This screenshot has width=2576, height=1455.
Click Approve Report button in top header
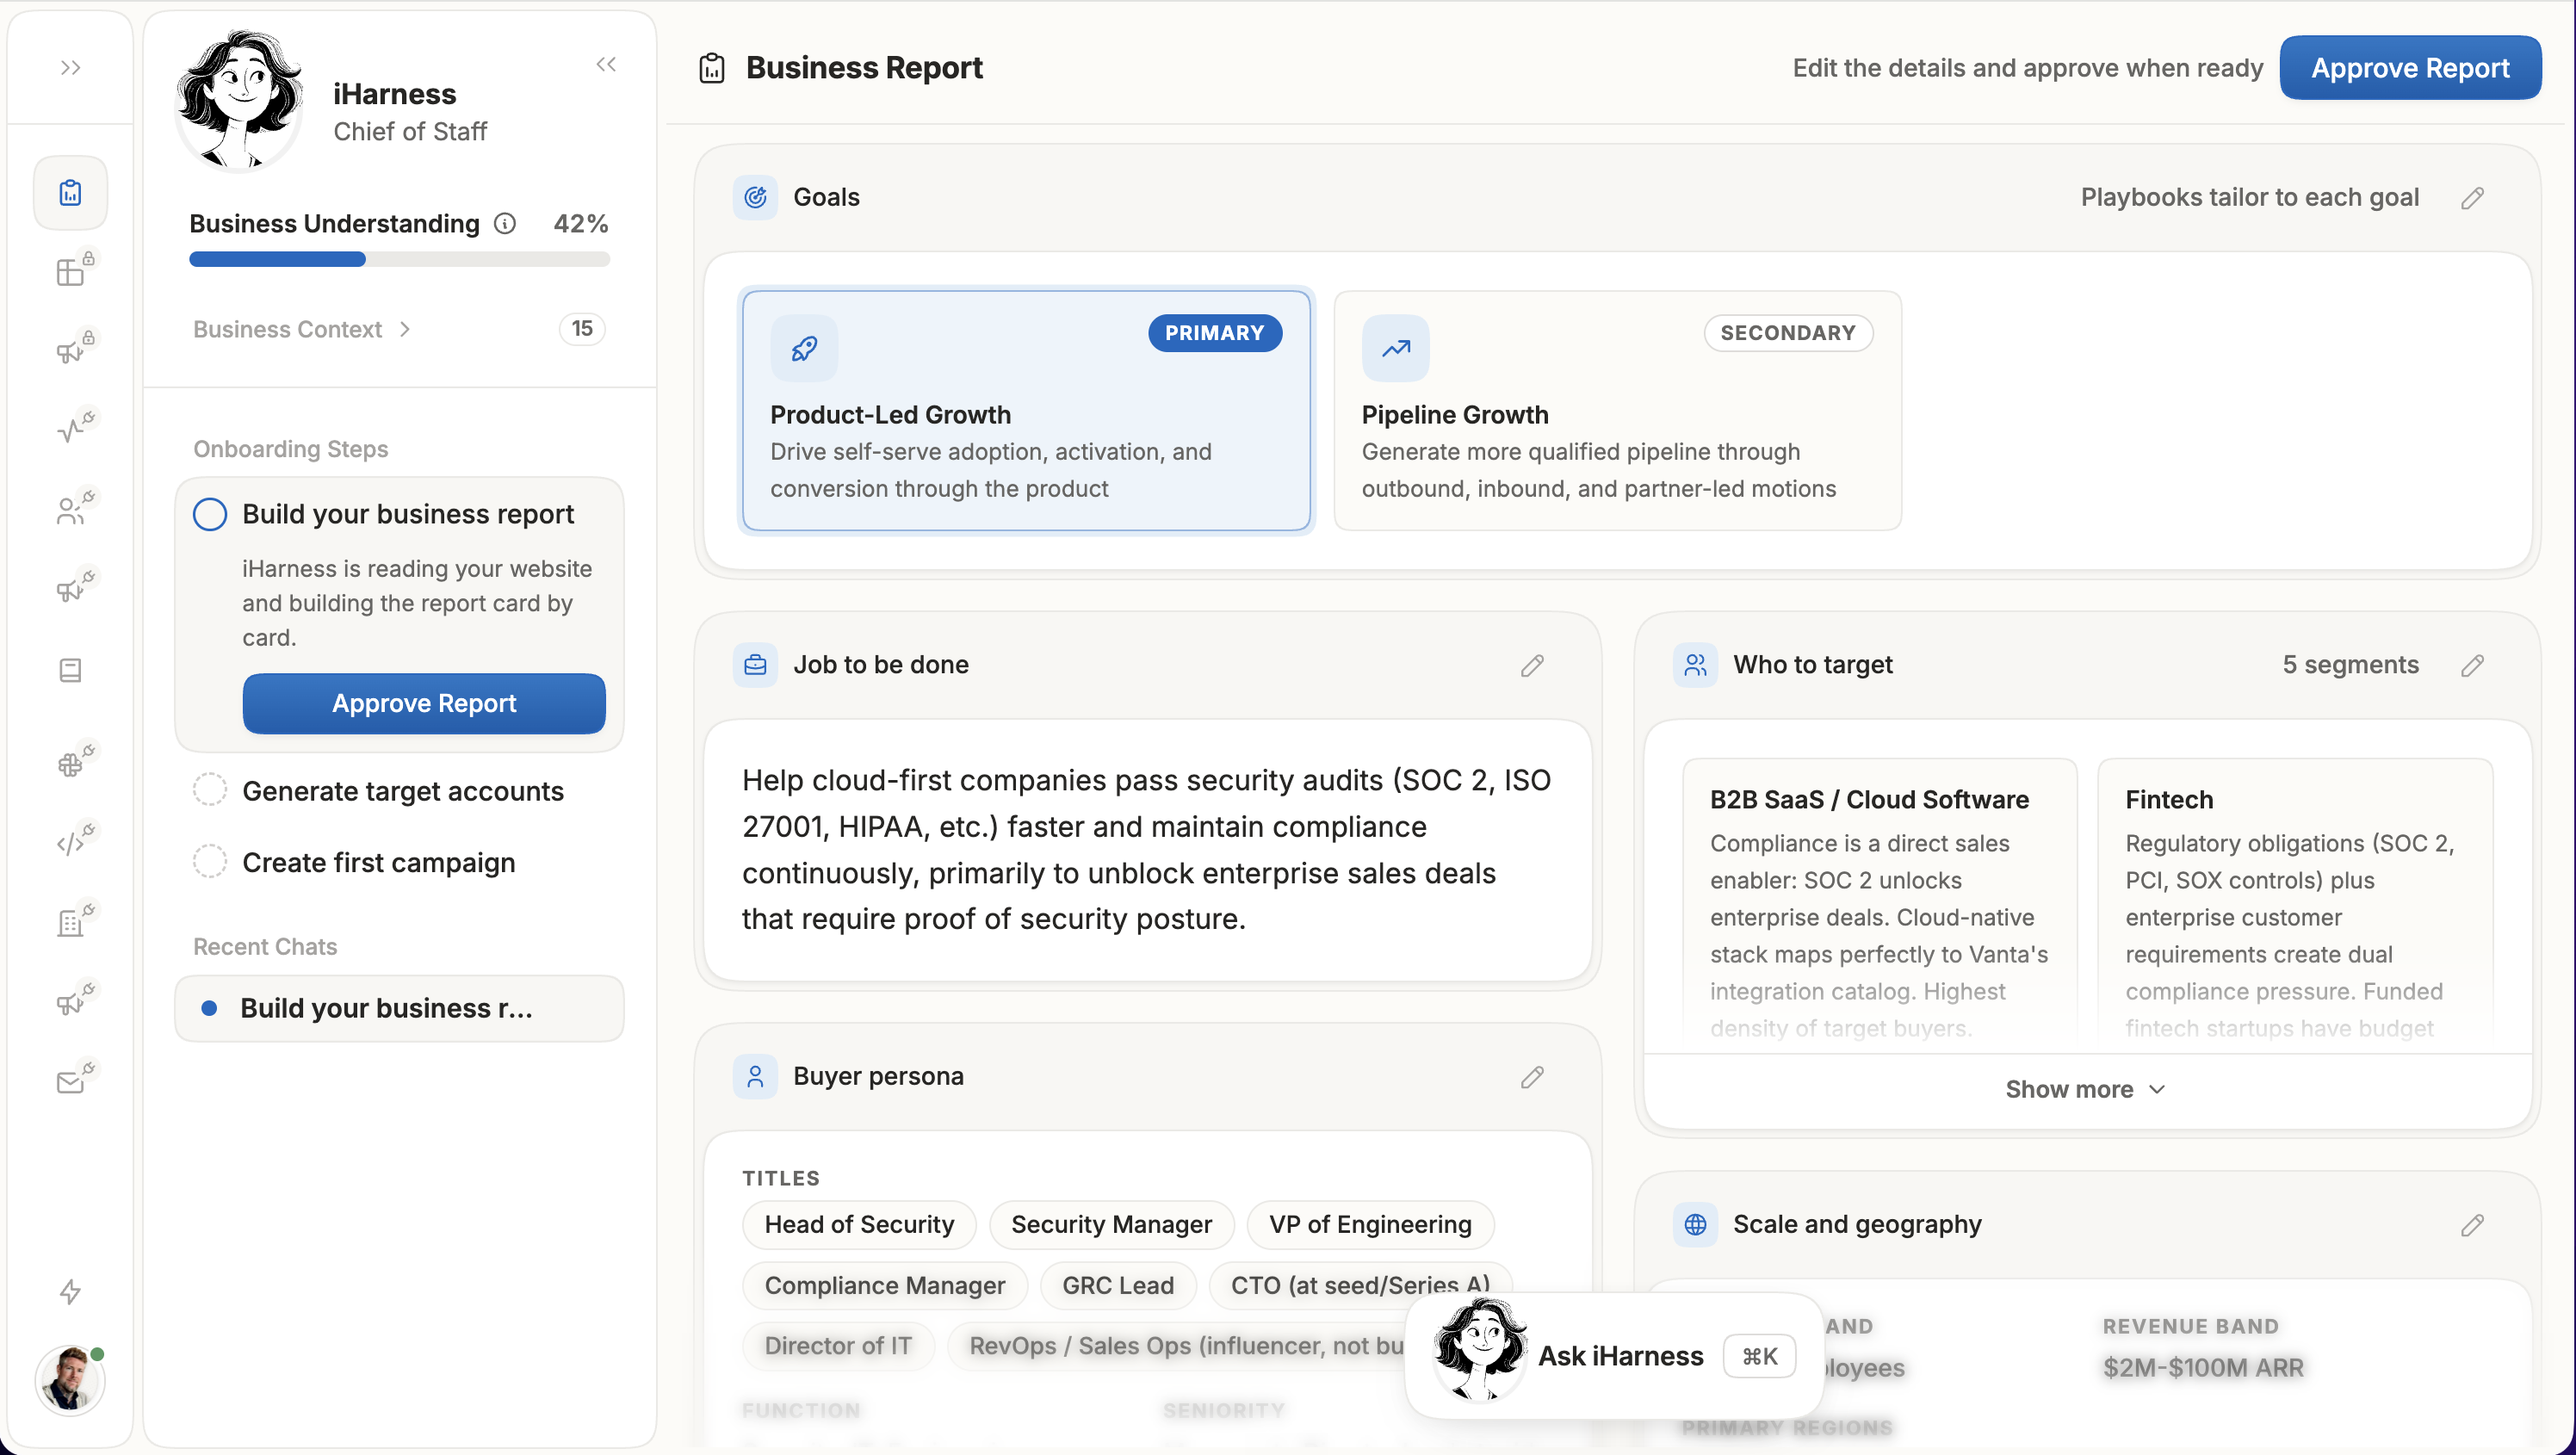click(2410, 68)
